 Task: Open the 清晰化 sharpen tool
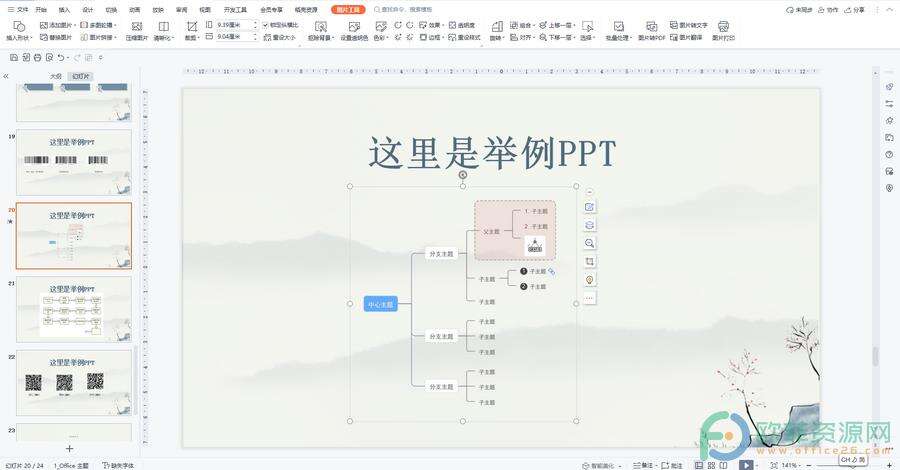pyautogui.click(x=164, y=31)
